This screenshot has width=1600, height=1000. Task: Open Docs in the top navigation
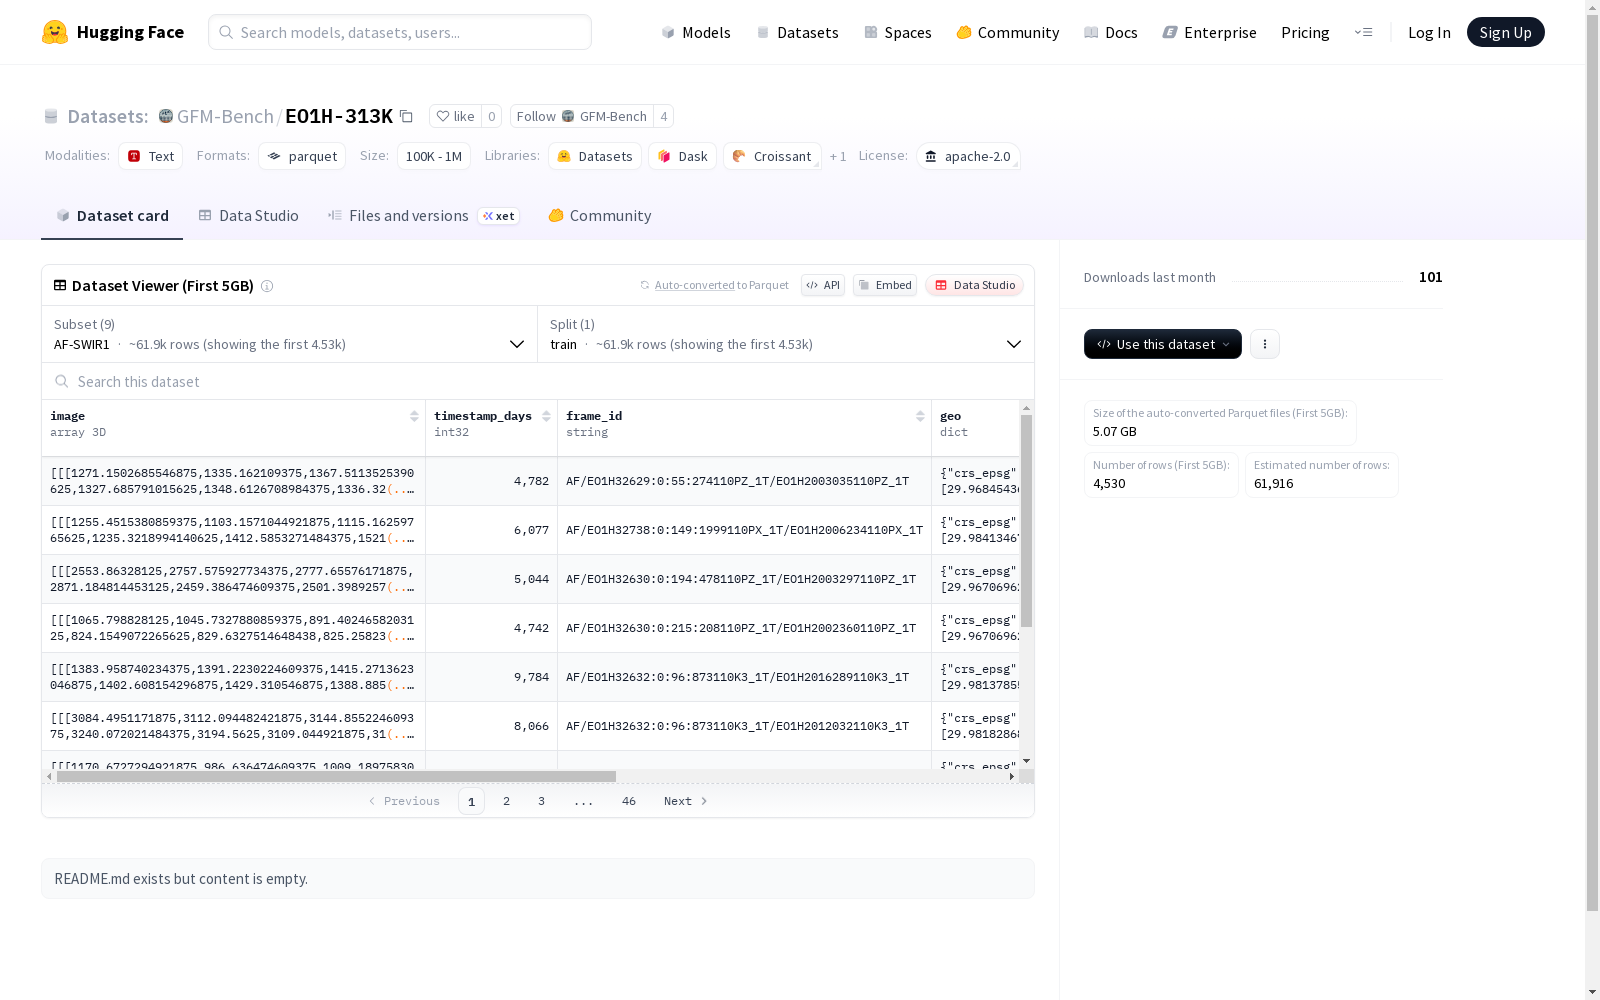(x=1111, y=32)
